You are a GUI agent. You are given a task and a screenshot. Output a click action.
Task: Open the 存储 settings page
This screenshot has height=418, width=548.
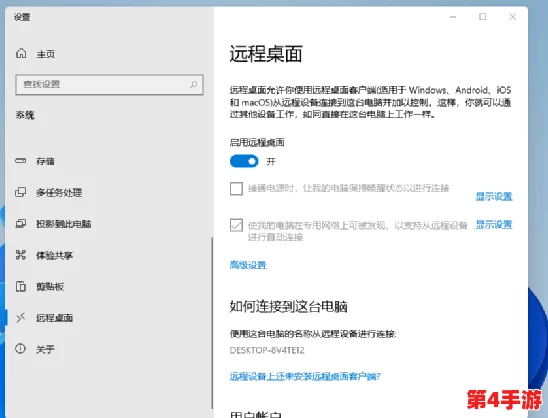pyautogui.click(x=45, y=161)
